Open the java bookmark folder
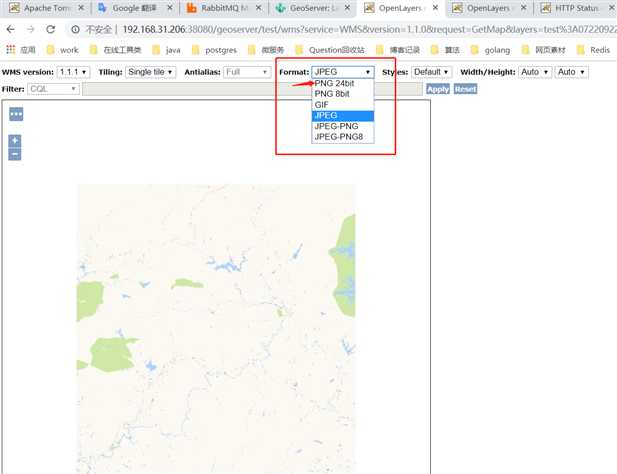617x474 pixels. tap(166, 50)
